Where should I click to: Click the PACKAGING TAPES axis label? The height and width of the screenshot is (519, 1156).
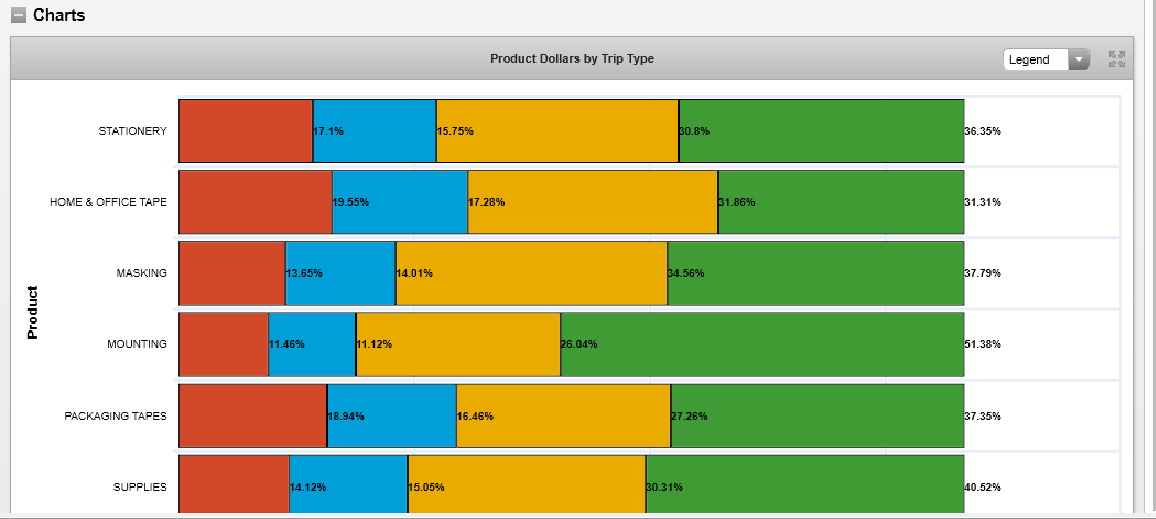click(x=115, y=416)
